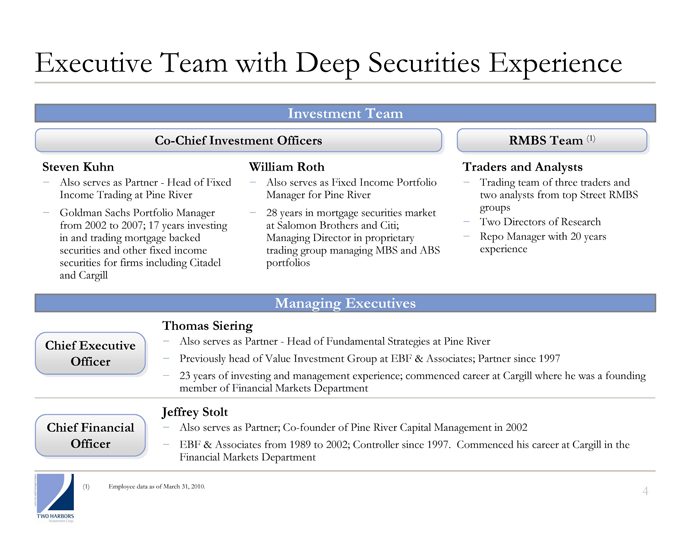Select the slide title text
The image size is (690, 533).
(328, 62)
